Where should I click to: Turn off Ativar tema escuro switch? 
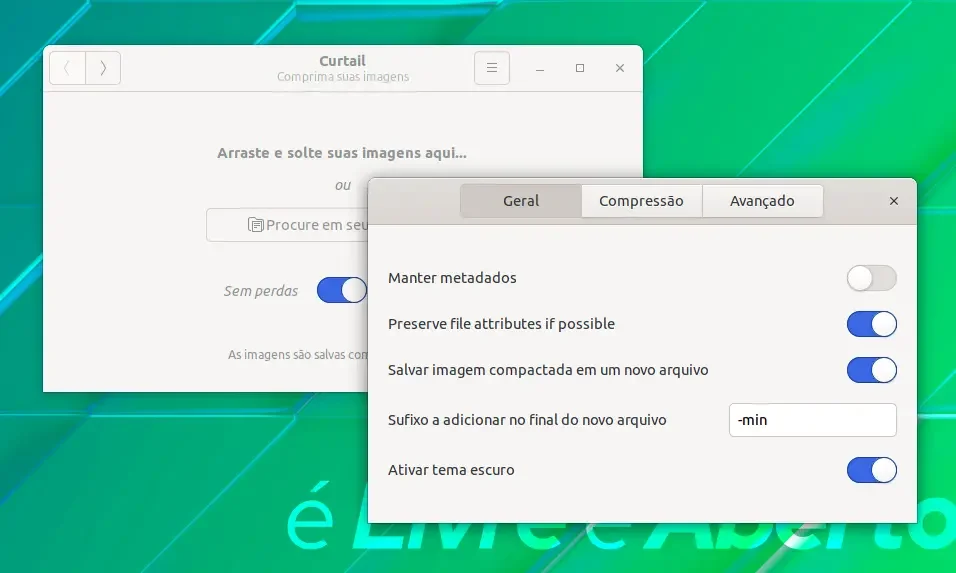pyautogui.click(x=872, y=470)
